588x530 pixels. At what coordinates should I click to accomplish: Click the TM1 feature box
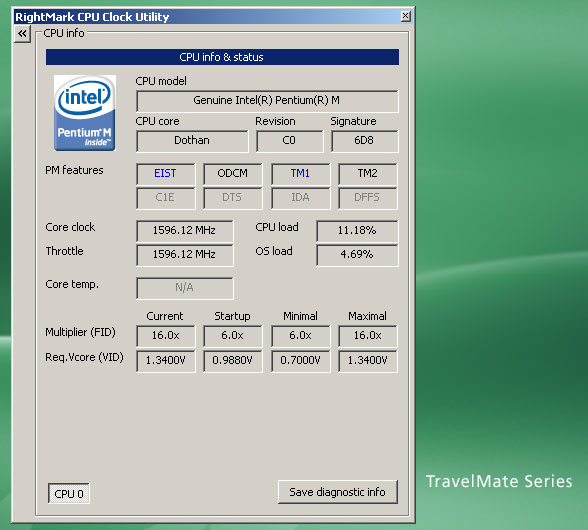tap(300, 174)
